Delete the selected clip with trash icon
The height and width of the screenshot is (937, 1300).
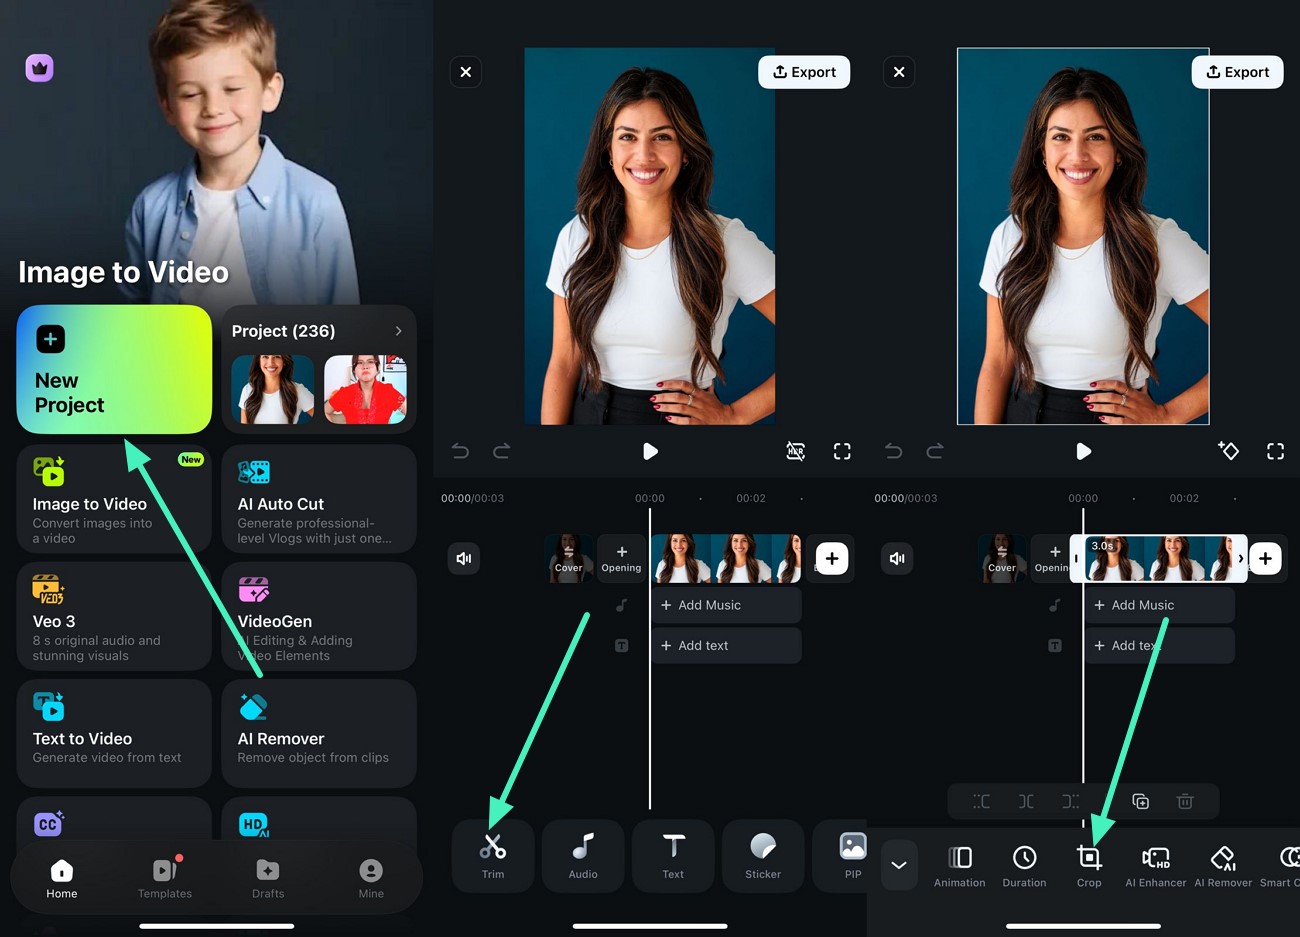point(1185,801)
